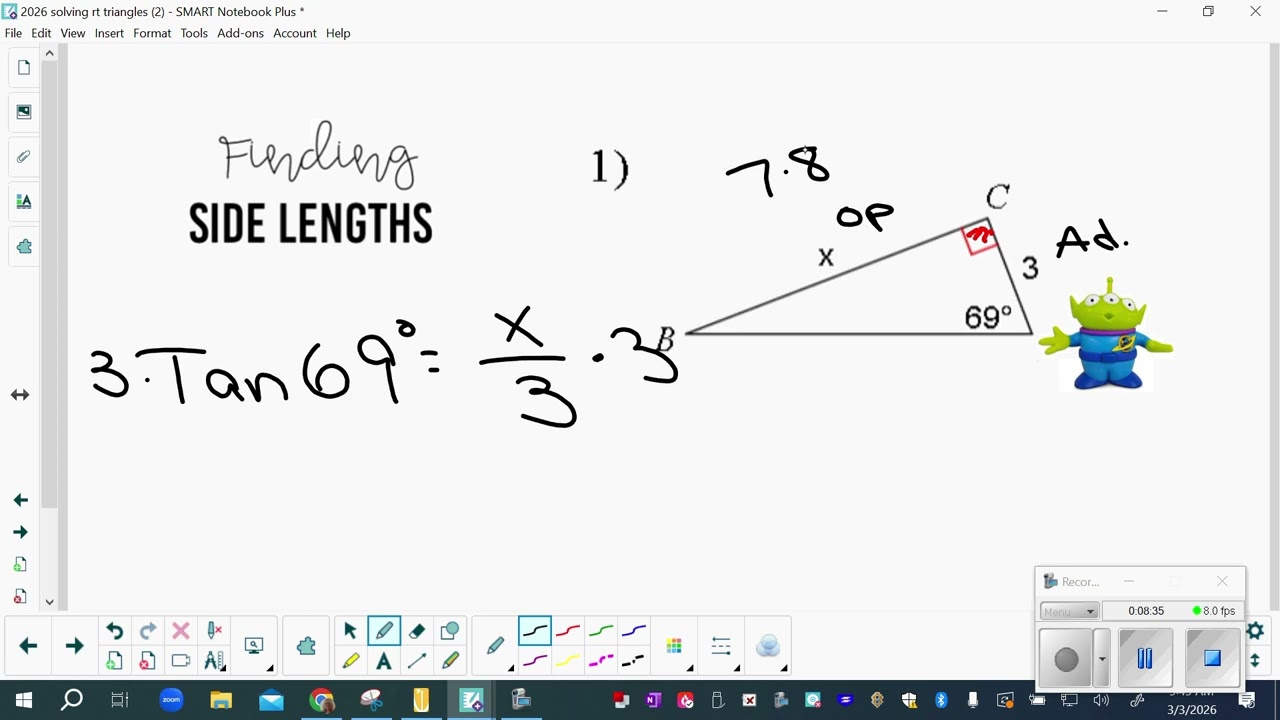The height and width of the screenshot is (720, 1280).
Task: Open Google Chrome from taskbar
Action: point(321,700)
